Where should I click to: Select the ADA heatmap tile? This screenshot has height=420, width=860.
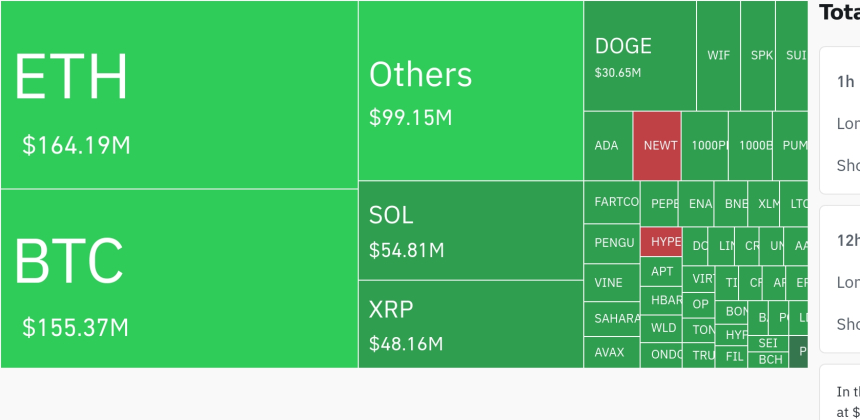tap(607, 145)
